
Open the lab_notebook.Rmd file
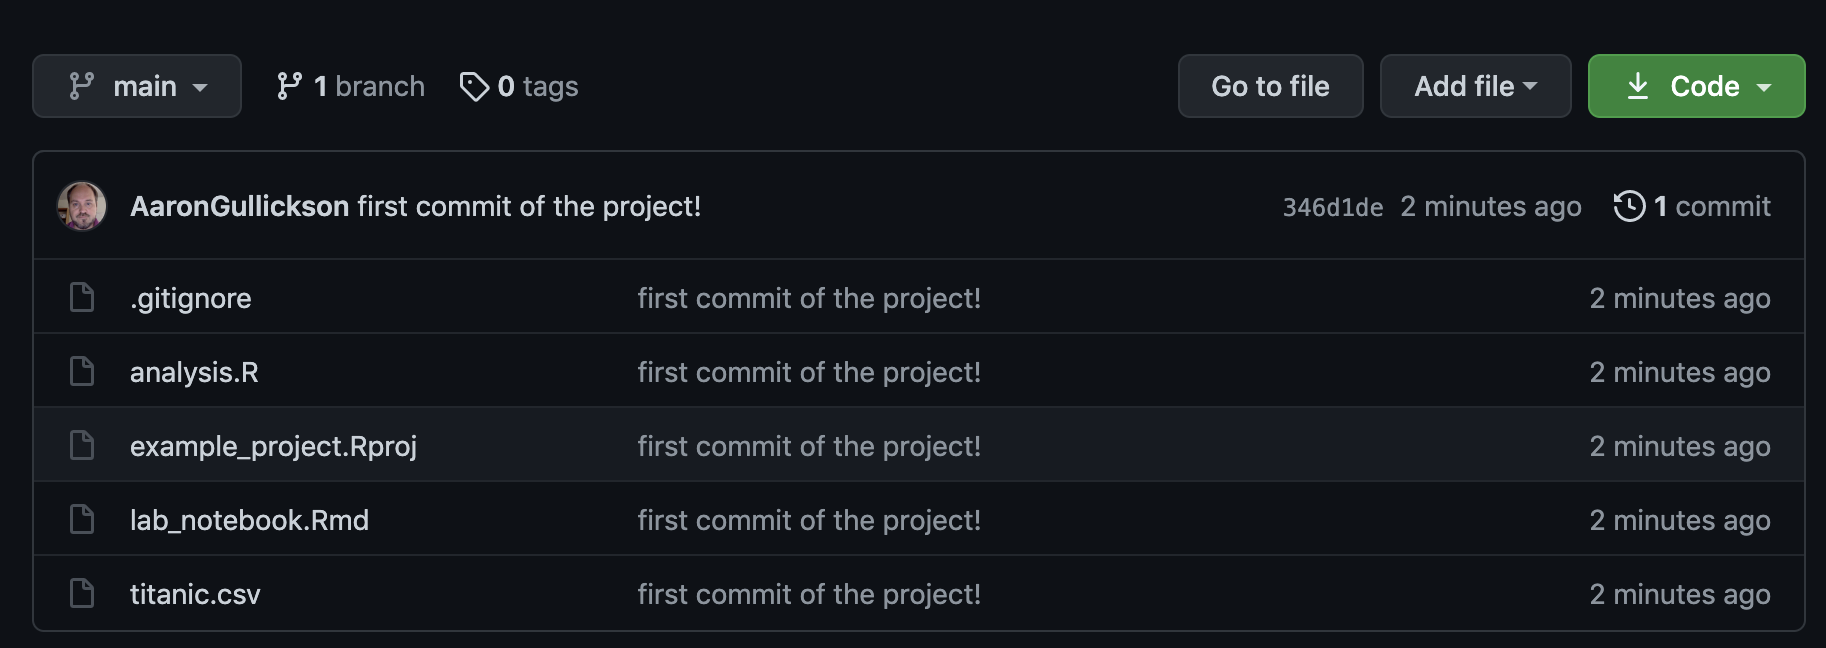click(249, 520)
